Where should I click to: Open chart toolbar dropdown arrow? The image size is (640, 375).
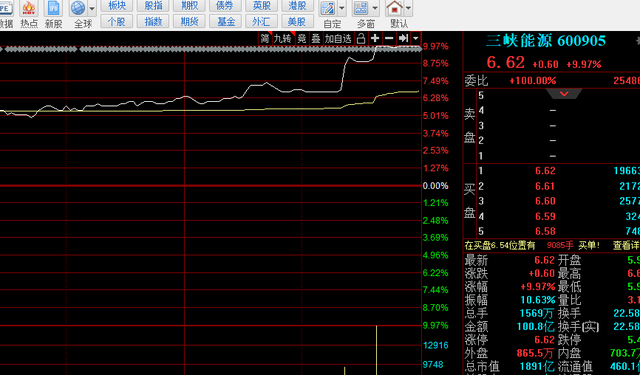pos(416,38)
